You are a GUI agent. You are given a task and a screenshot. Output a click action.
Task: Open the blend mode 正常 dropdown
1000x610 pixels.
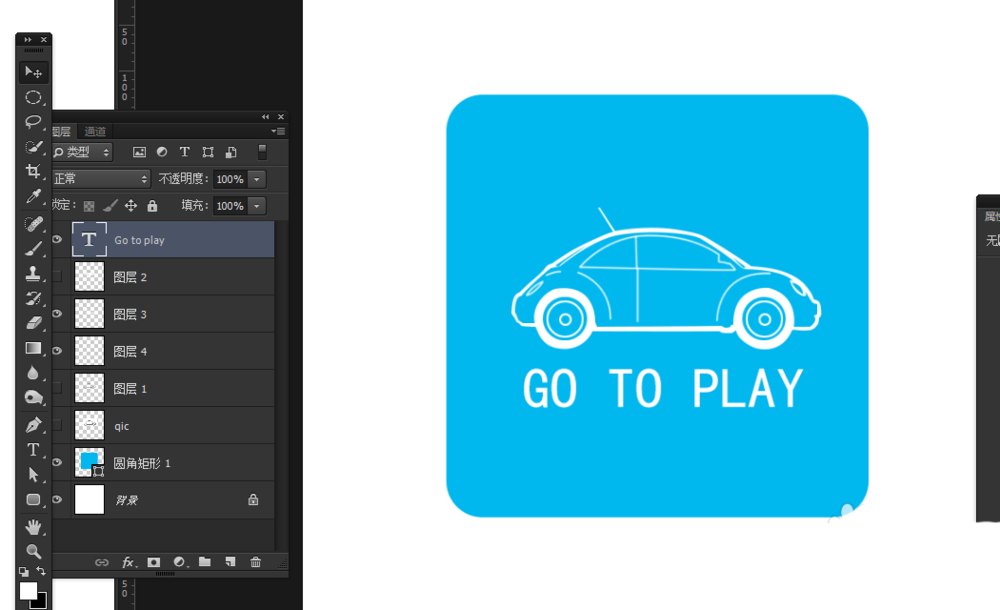tap(99, 179)
